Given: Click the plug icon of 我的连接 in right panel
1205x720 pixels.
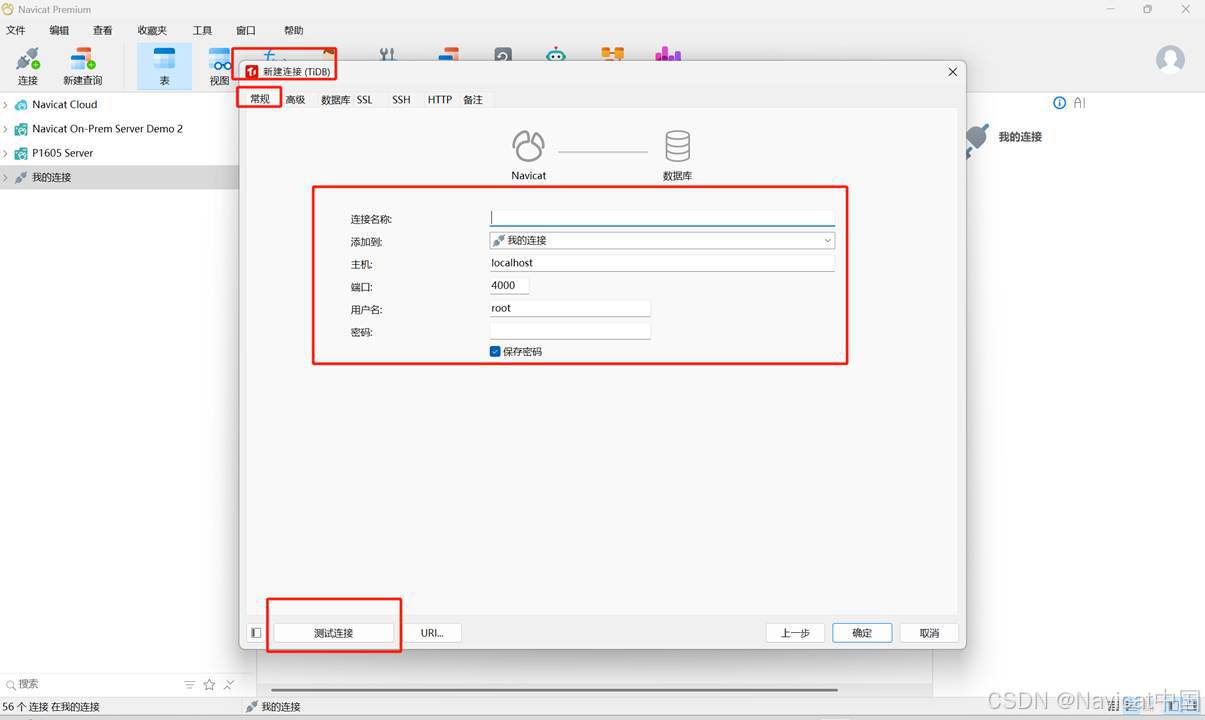Looking at the screenshot, I should [977, 141].
